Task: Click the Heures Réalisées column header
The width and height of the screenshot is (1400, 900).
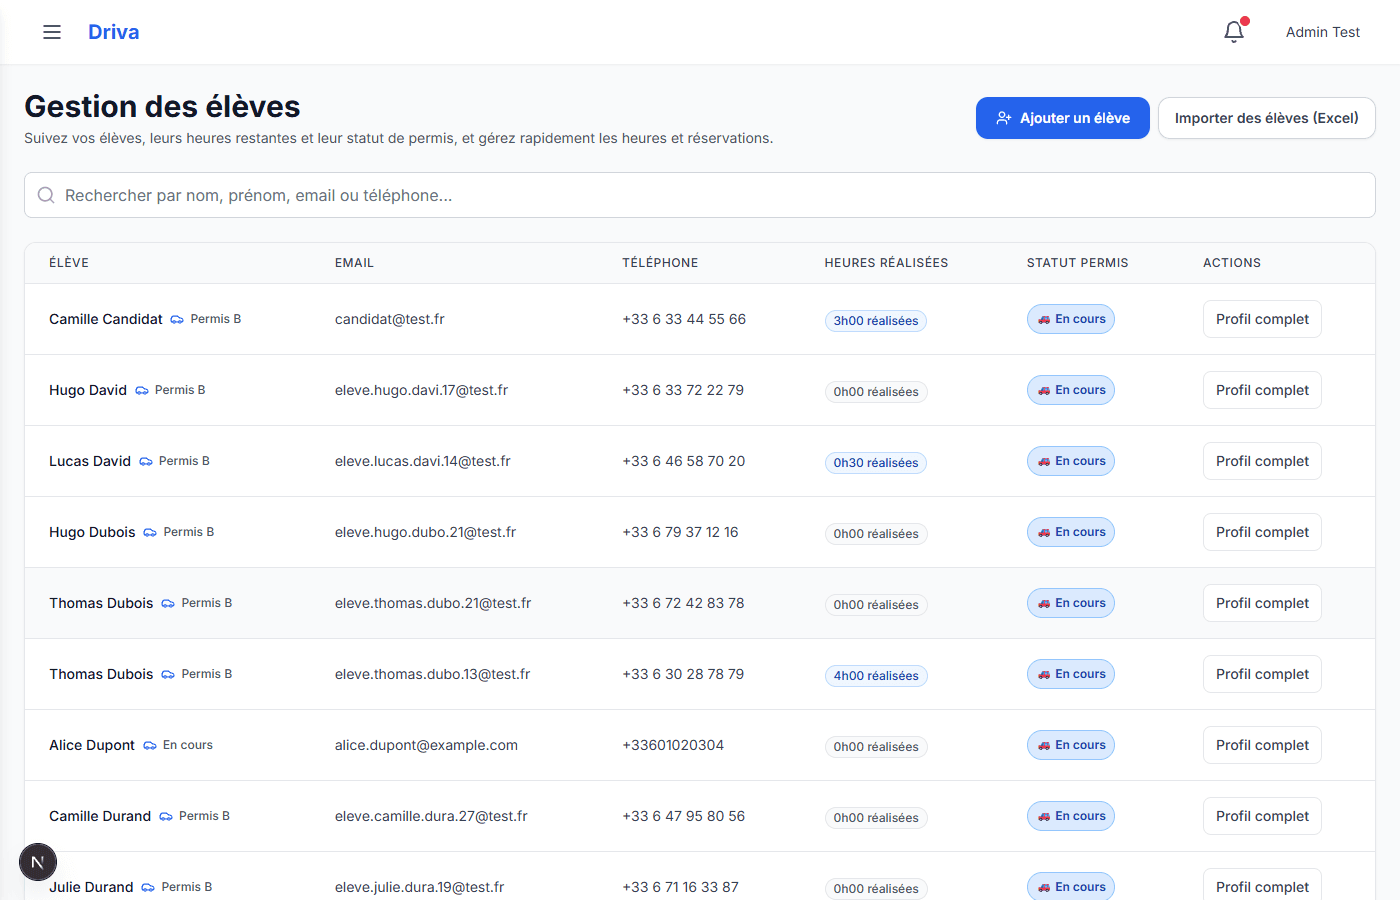Action: coord(886,263)
